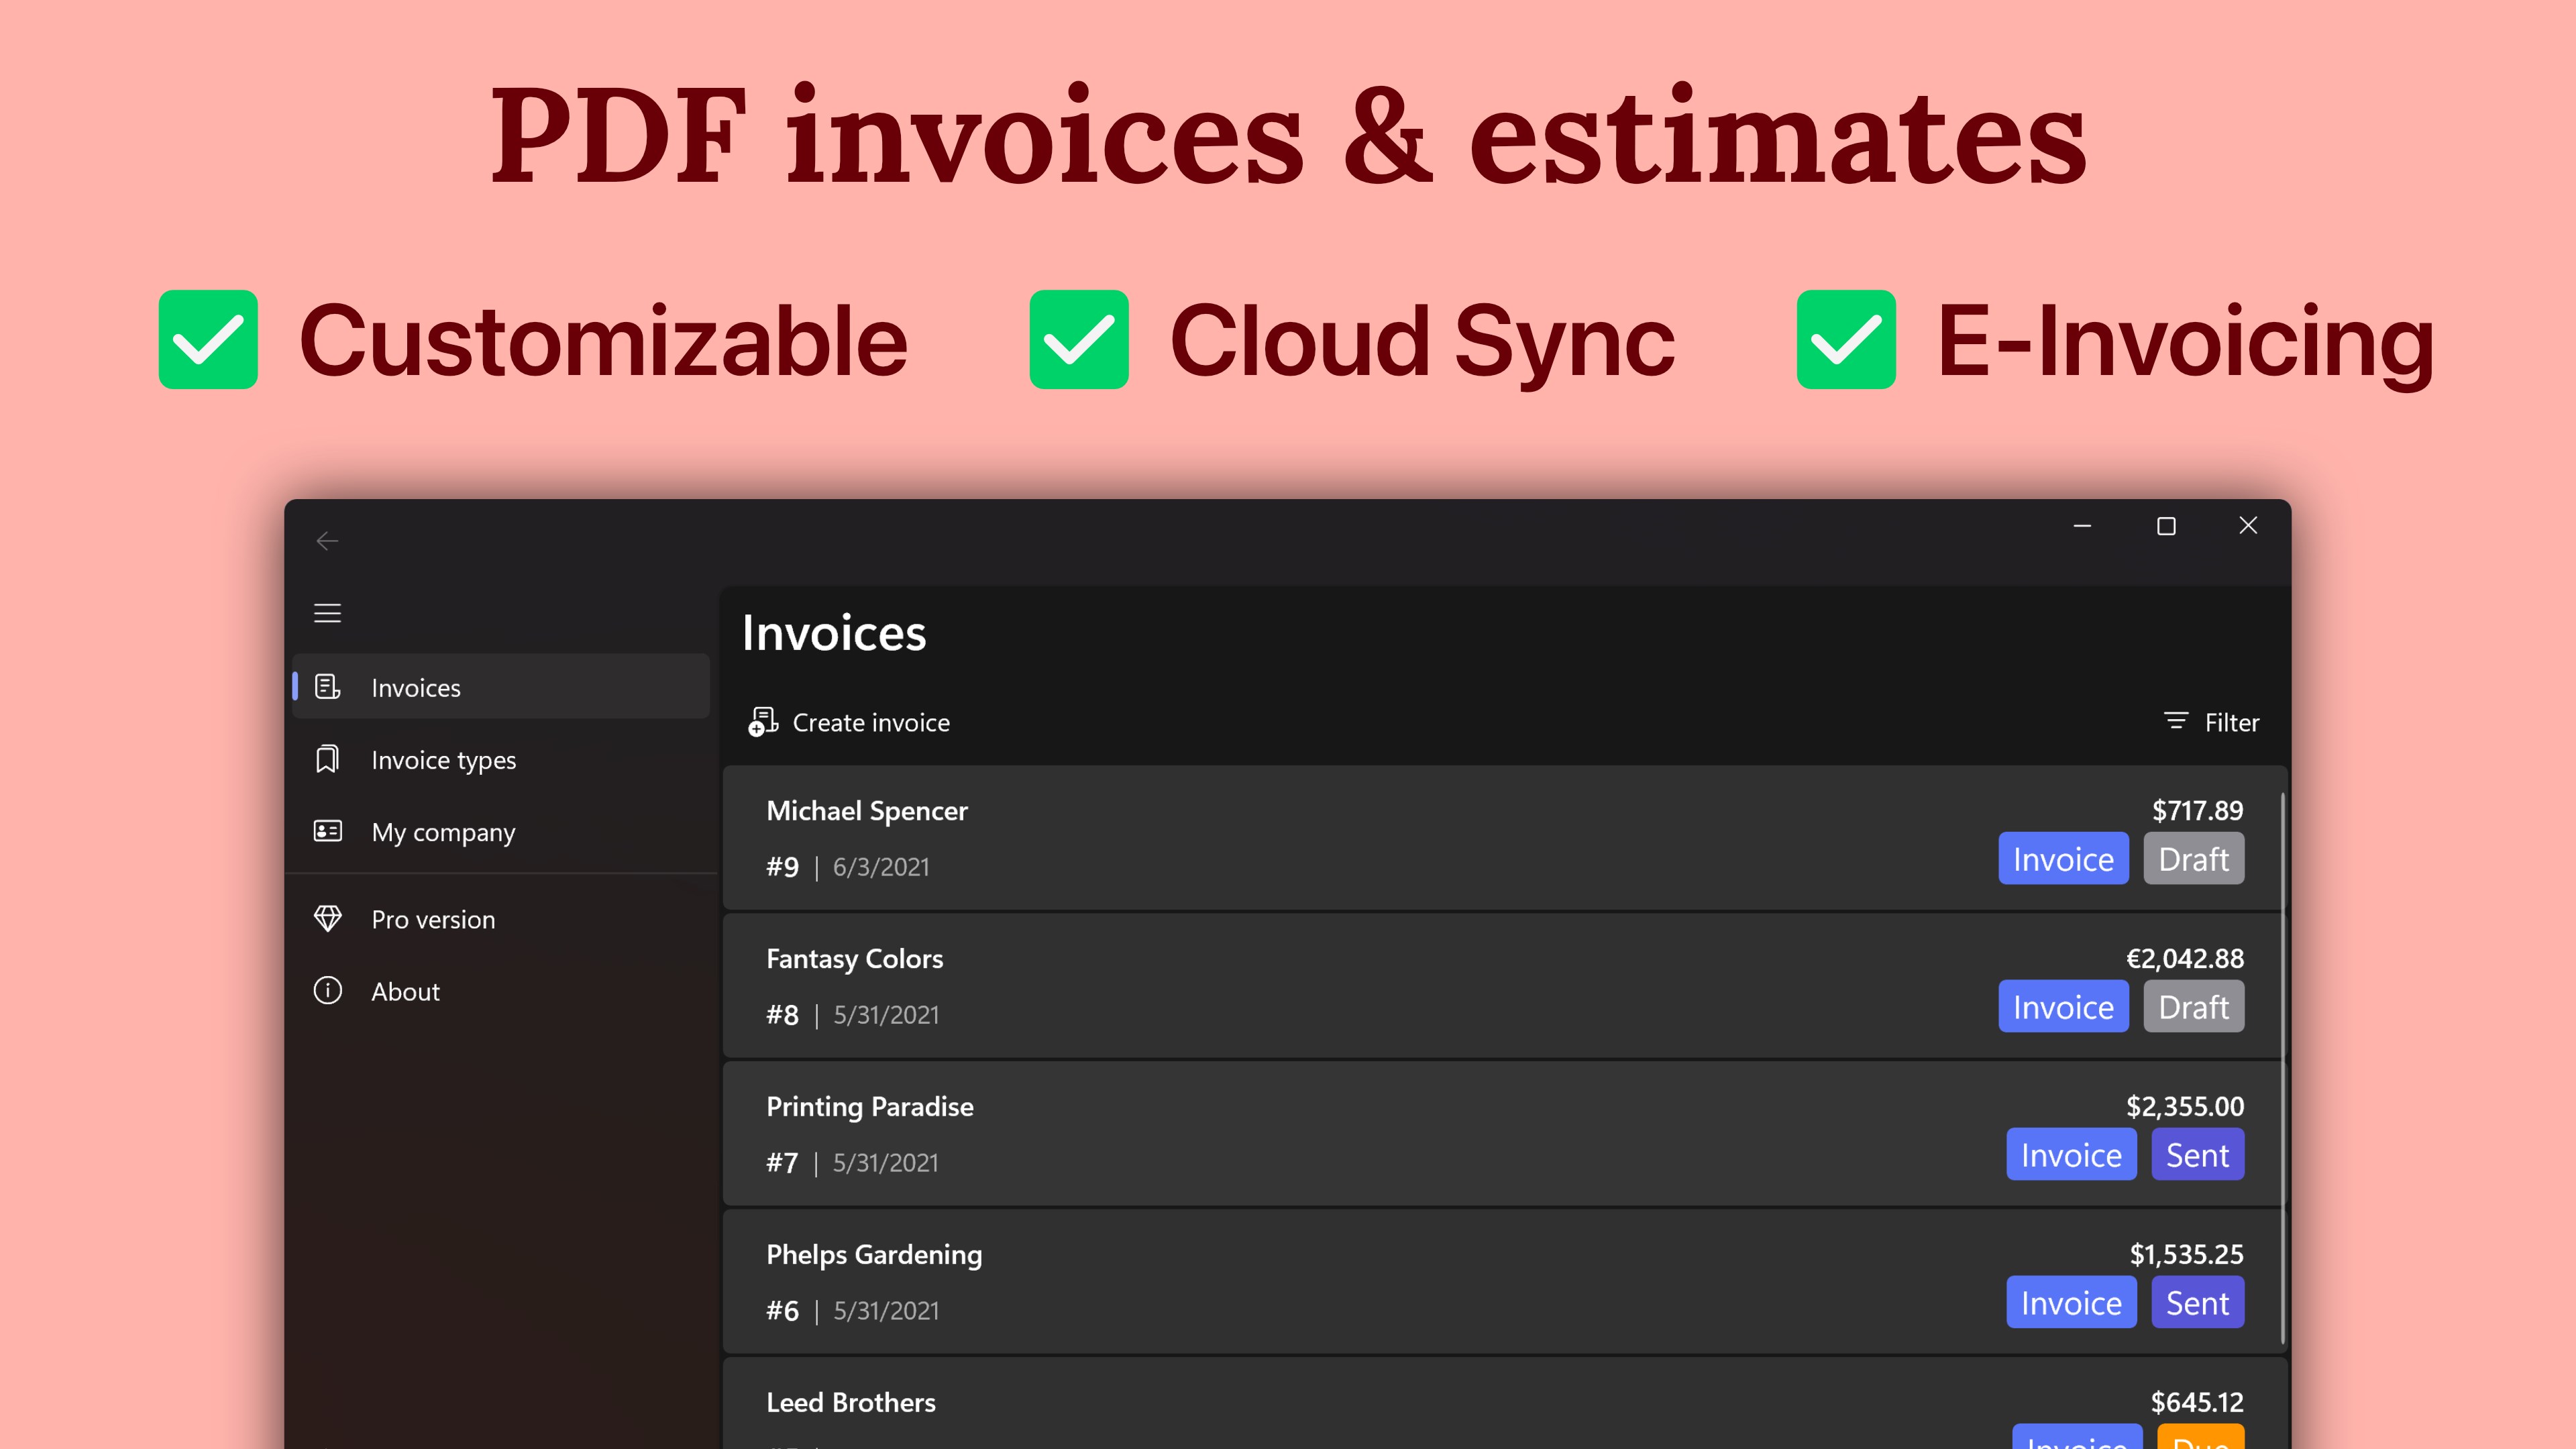Click the hamburger menu icon

(327, 613)
